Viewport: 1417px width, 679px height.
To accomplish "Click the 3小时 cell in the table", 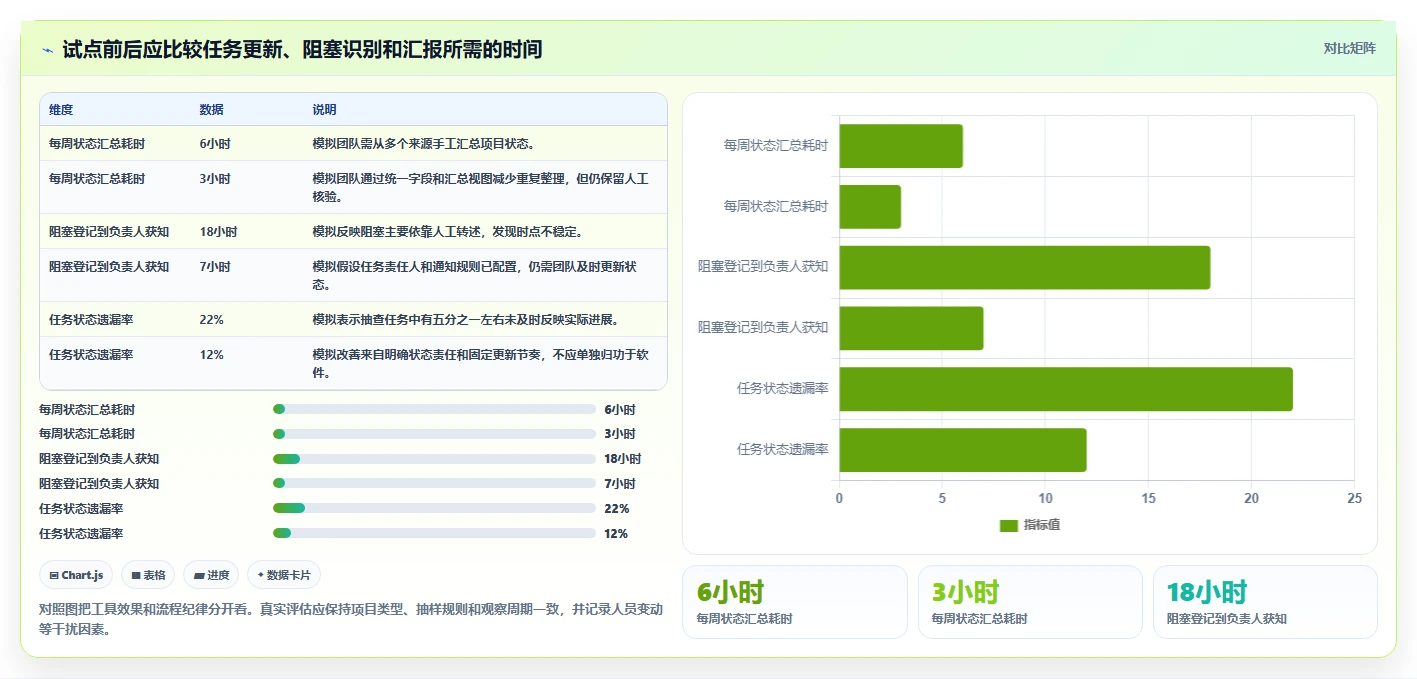I will click(215, 179).
